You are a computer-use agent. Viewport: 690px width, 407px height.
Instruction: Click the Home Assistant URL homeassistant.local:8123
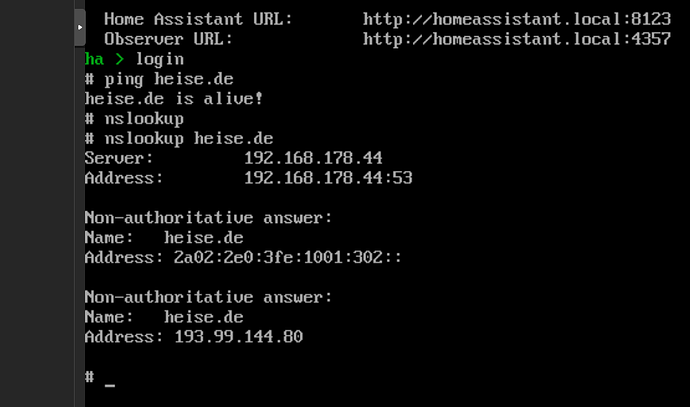coord(516,19)
